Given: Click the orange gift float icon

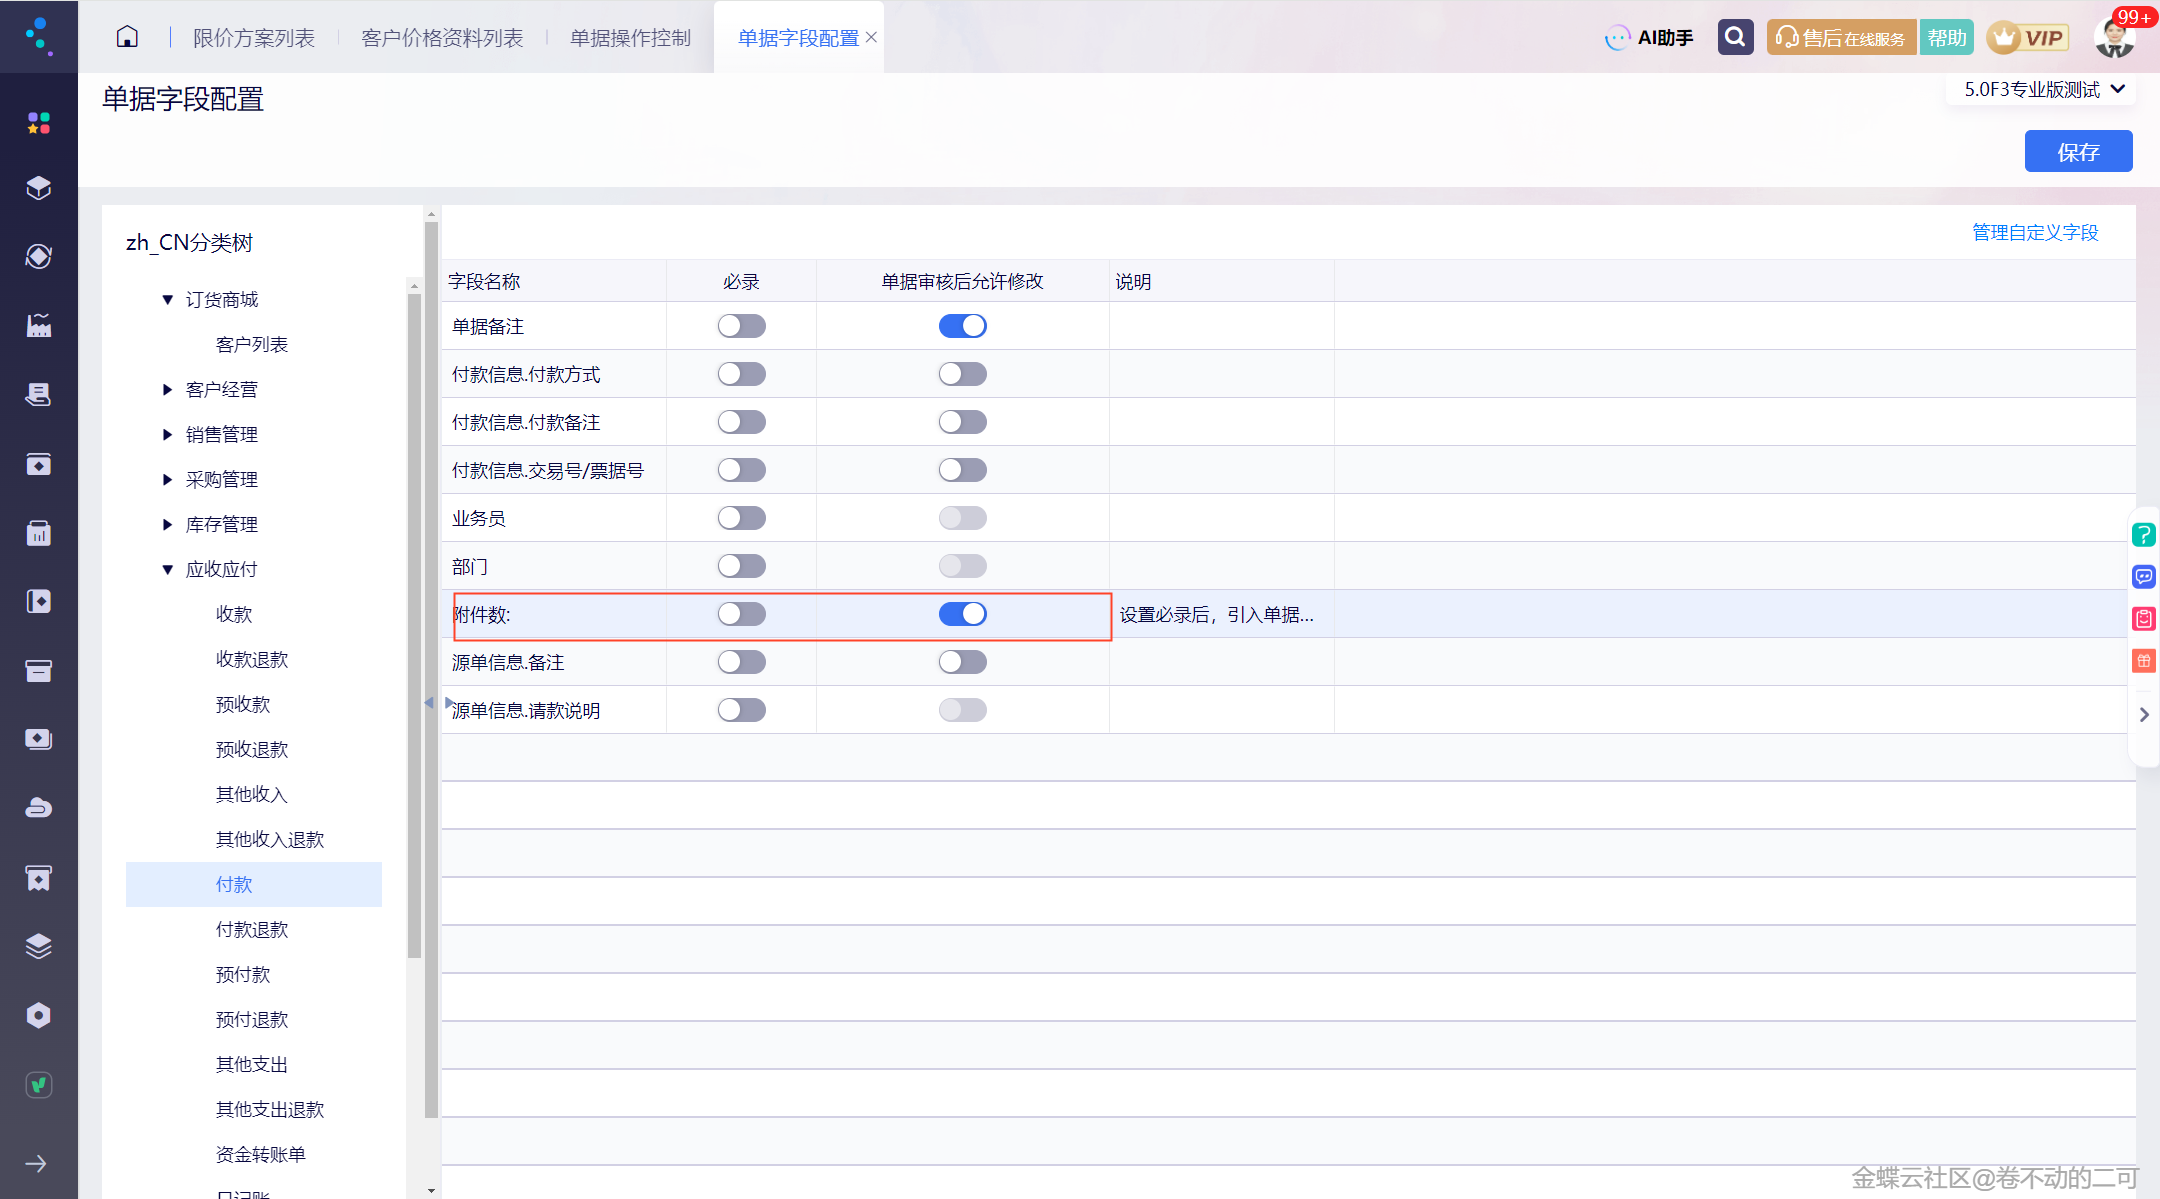Looking at the screenshot, I should pyautogui.click(x=2144, y=661).
